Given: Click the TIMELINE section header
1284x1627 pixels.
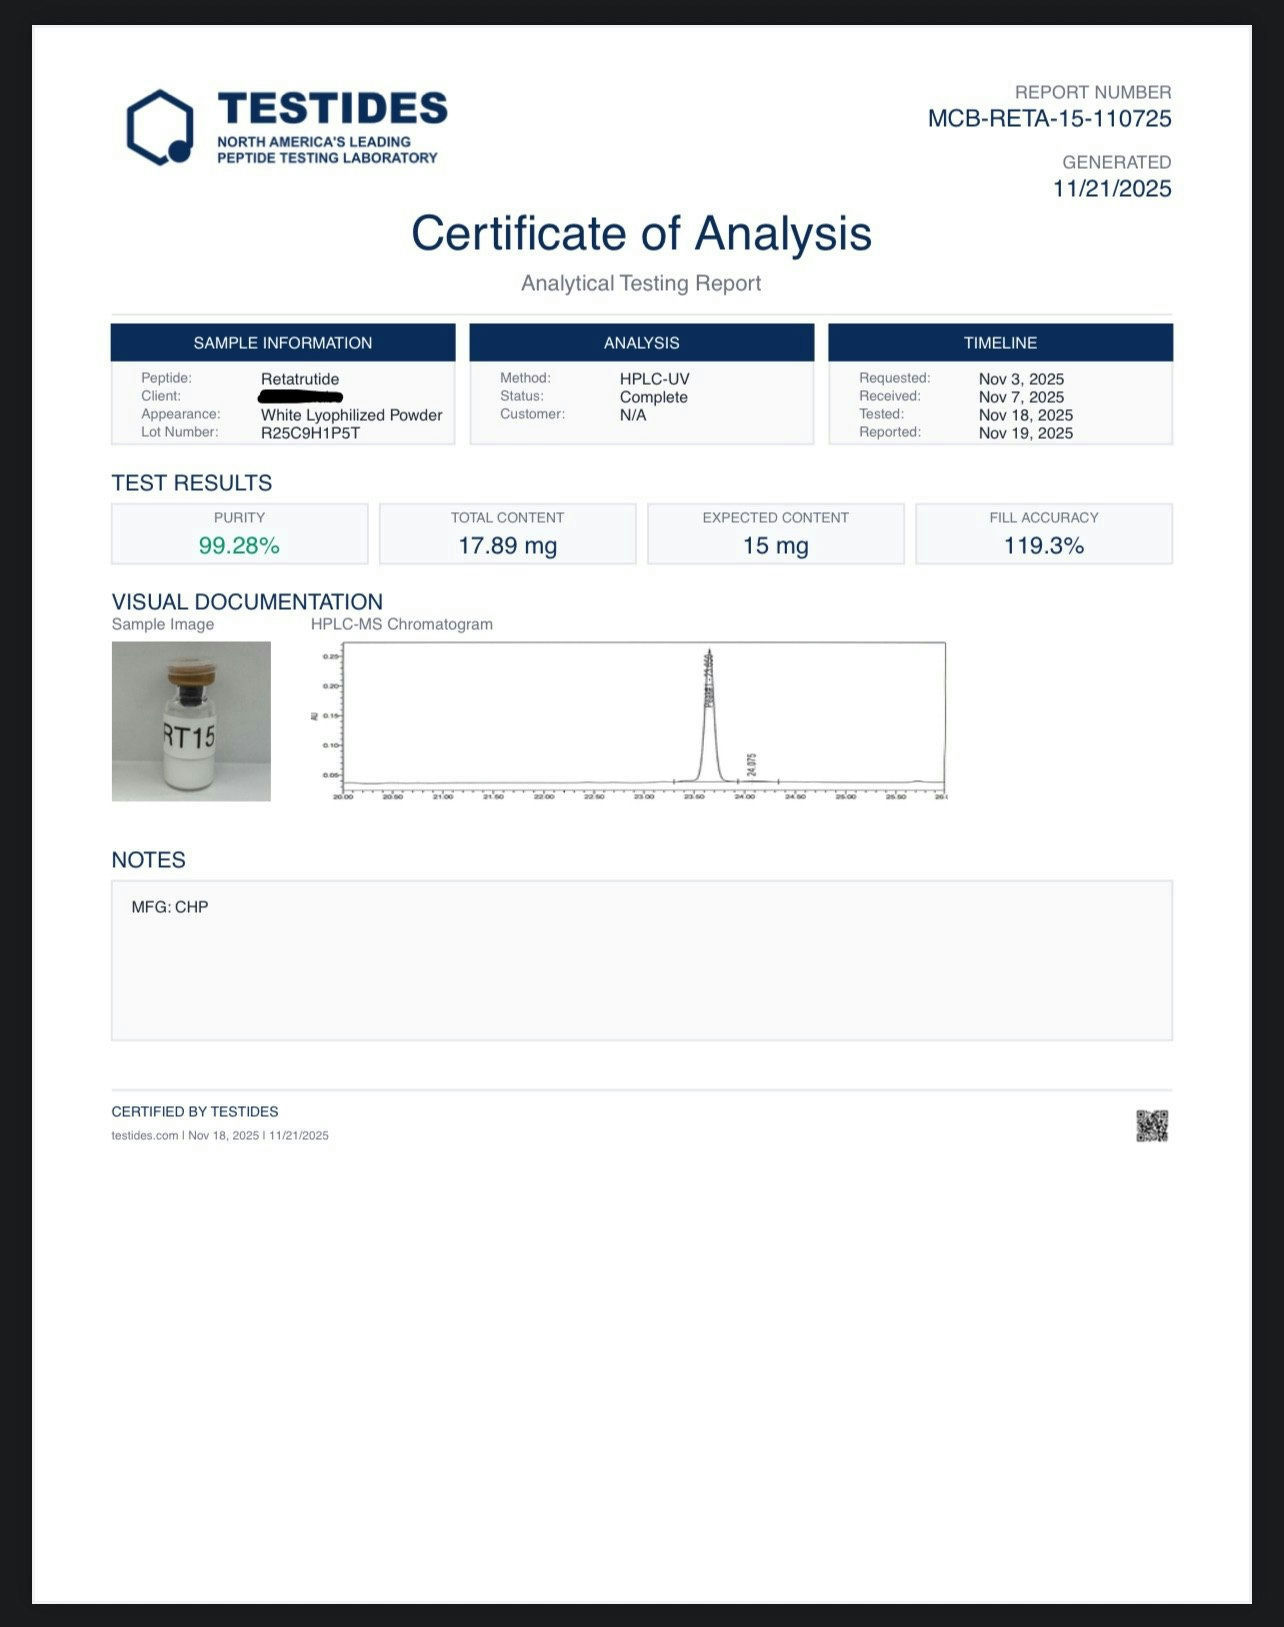Looking at the screenshot, I should (1000, 343).
